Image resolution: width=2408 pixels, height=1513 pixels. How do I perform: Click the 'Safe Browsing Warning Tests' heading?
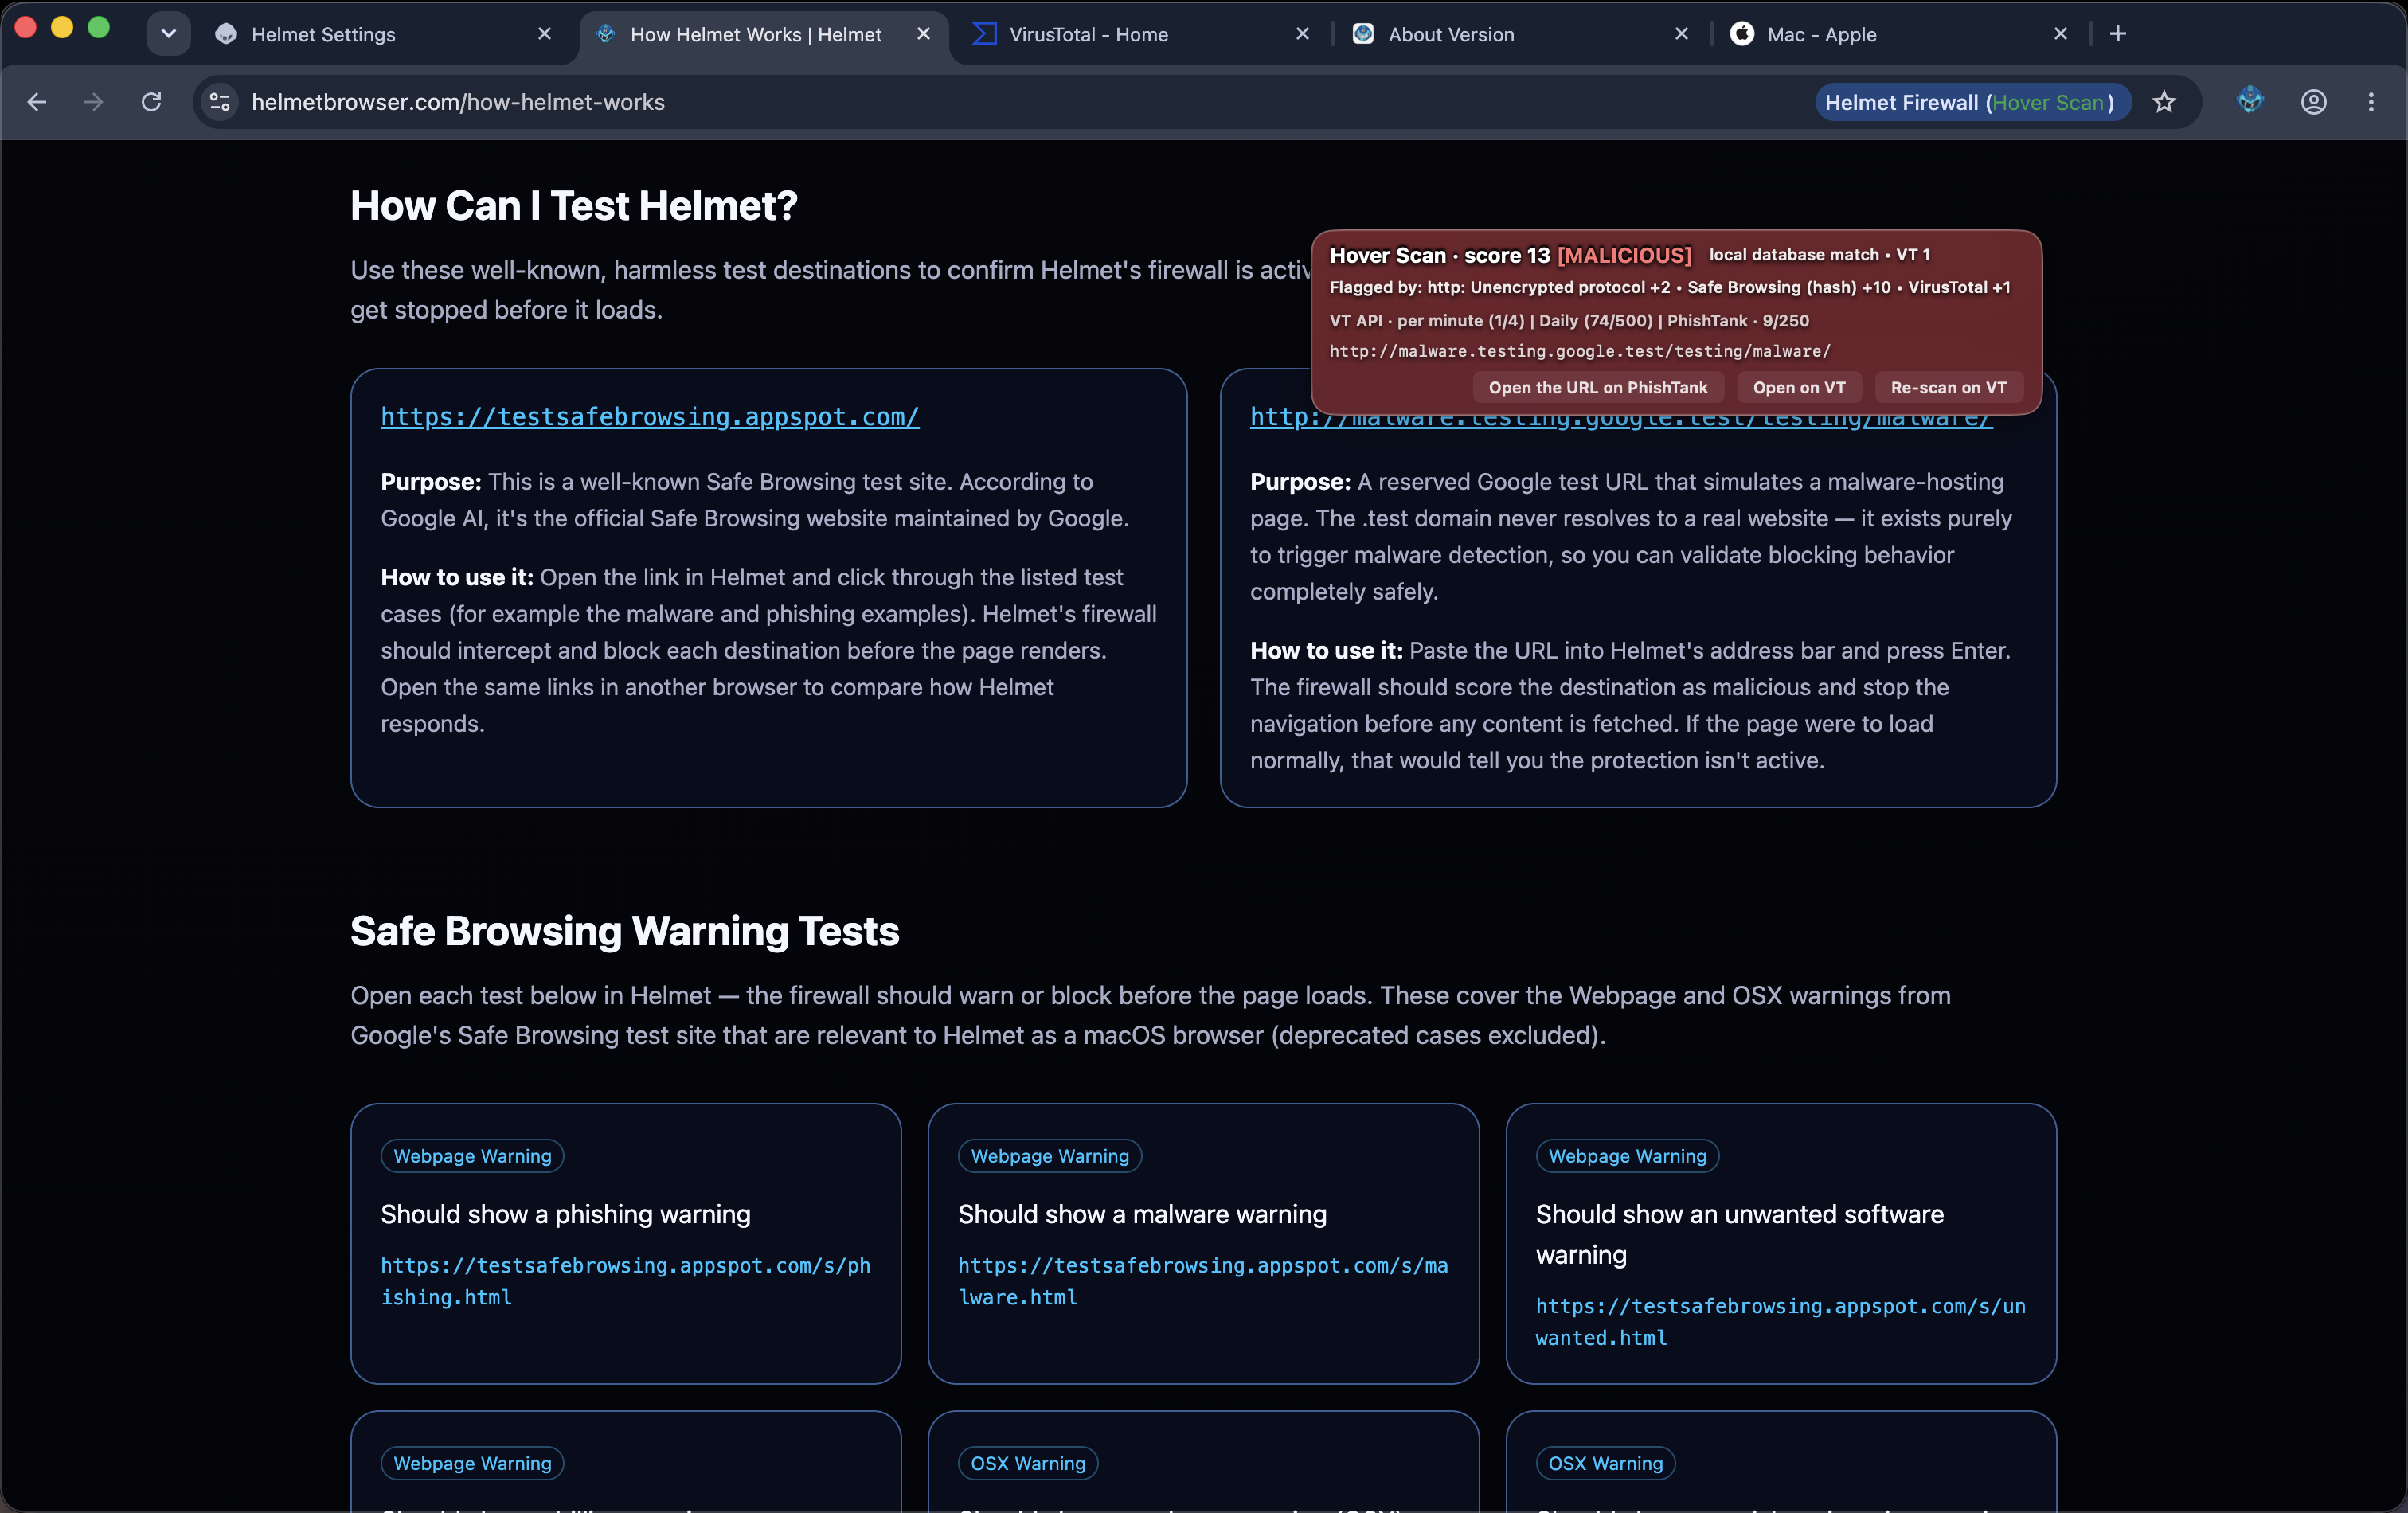coord(625,931)
